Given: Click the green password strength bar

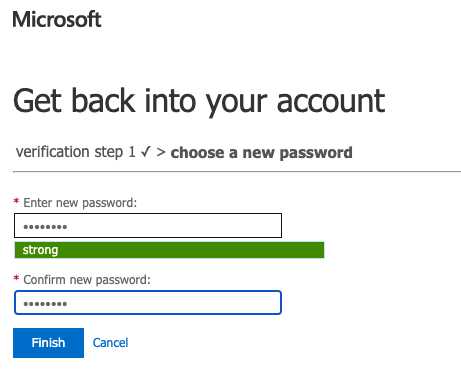Looking at the screenshot, I should click(169, 250).
